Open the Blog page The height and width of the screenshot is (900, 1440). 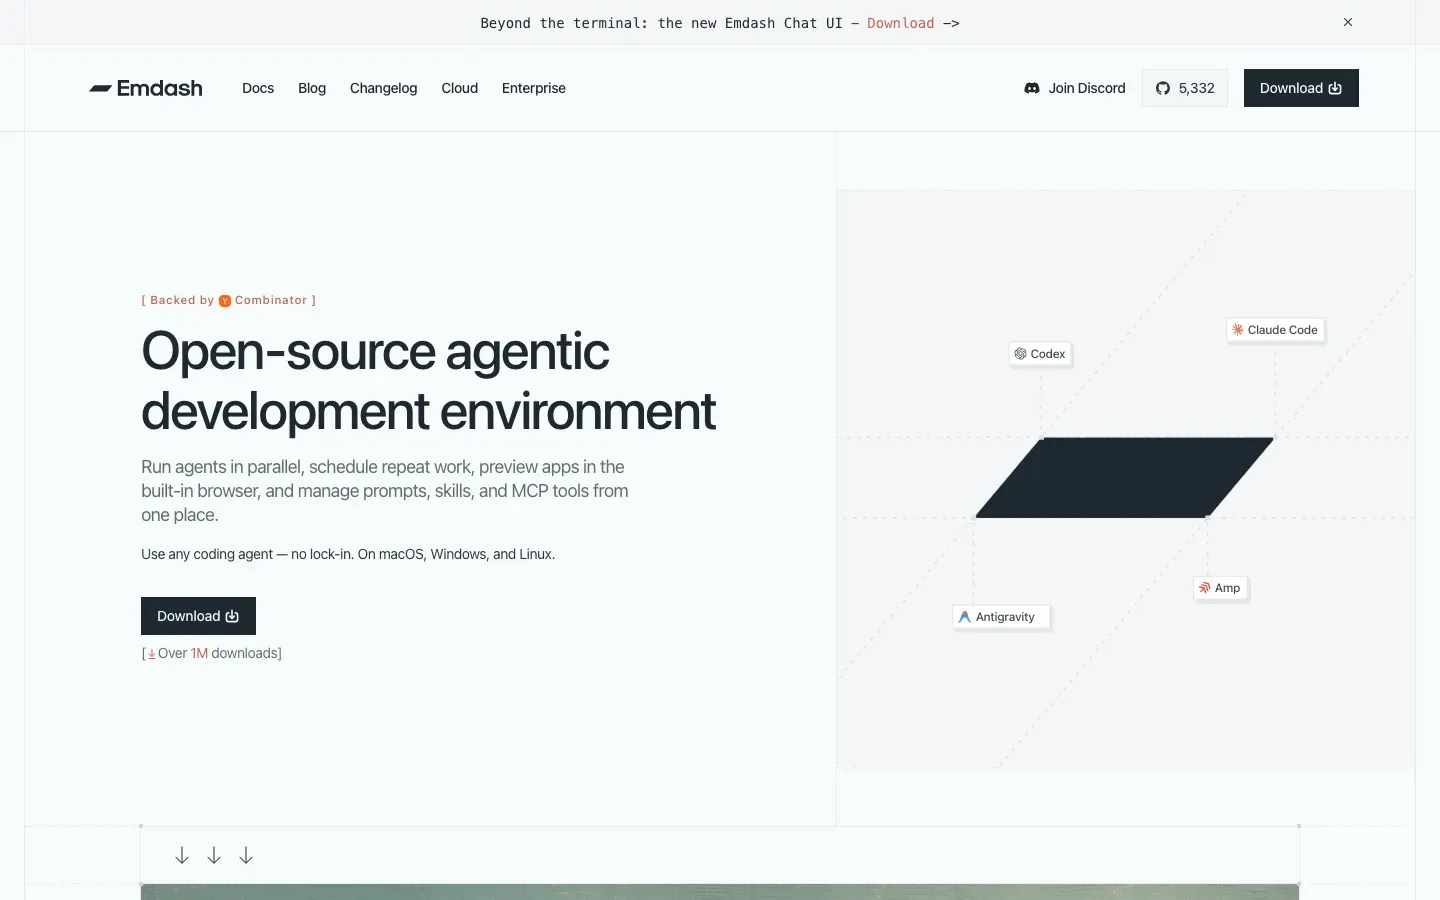click(x=312, y=88)
